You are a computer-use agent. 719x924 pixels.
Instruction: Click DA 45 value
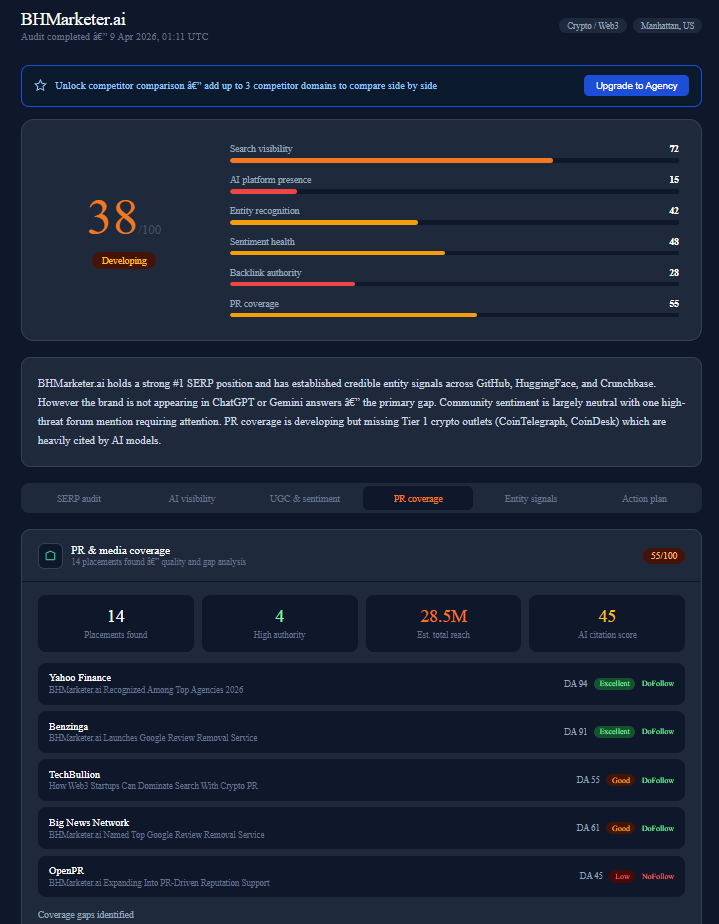pos(591,876)
